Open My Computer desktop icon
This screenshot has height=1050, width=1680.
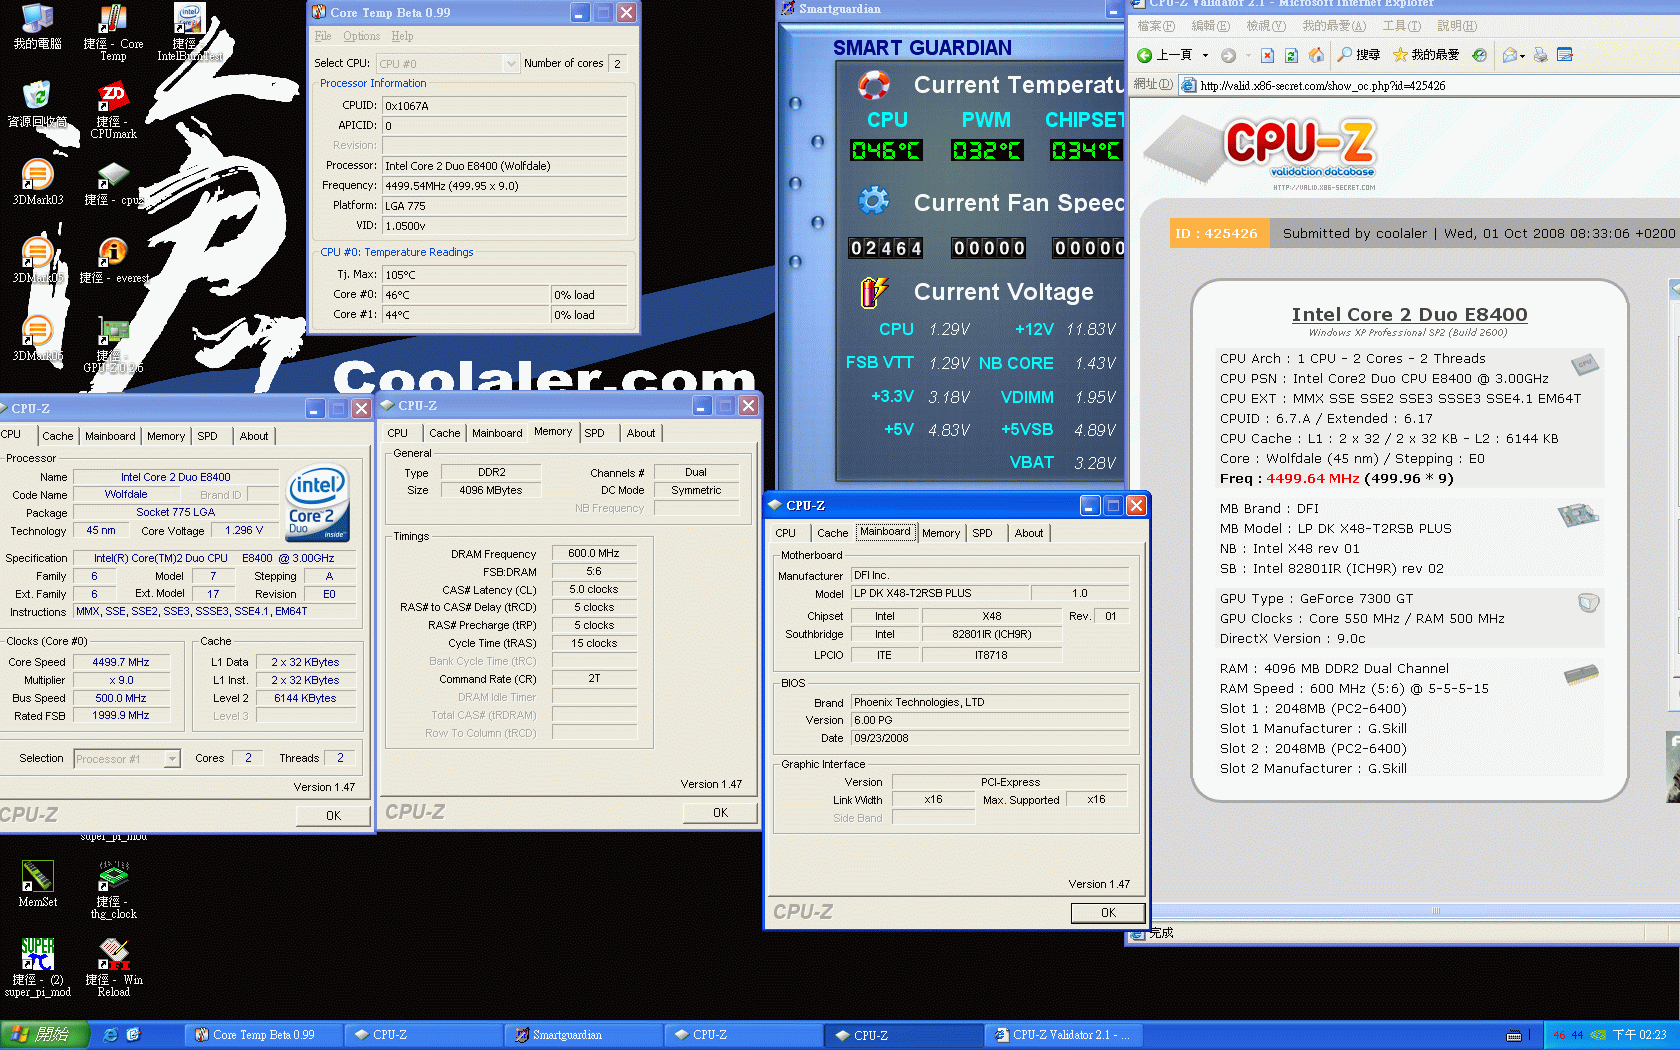pos(37,27)
